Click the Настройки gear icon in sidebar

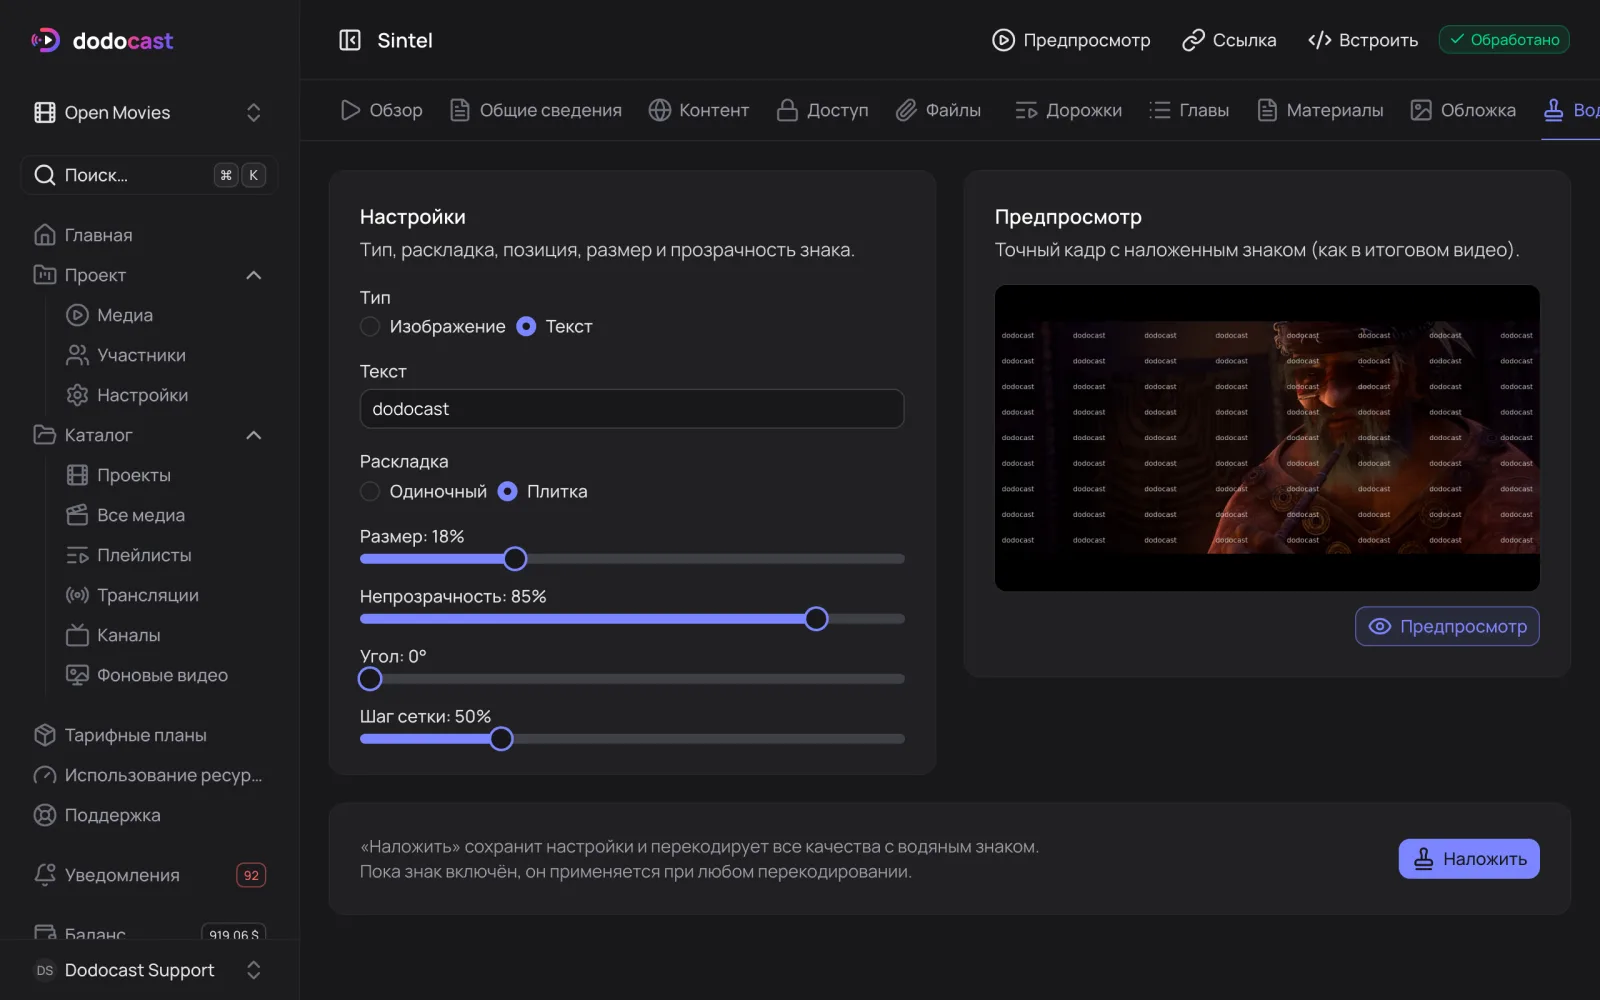(x=77, y=395)
